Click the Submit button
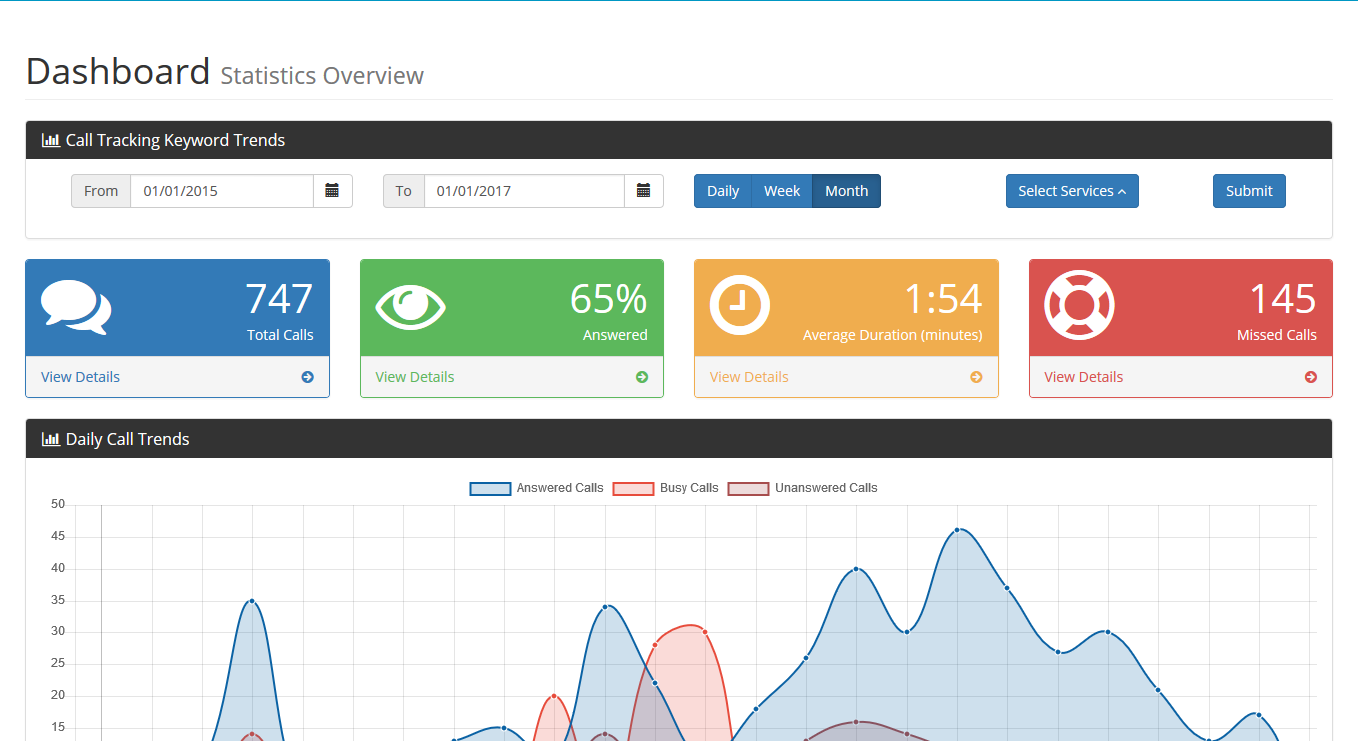This screenshot has height=741, width=1358. (x=1249, y=191)
